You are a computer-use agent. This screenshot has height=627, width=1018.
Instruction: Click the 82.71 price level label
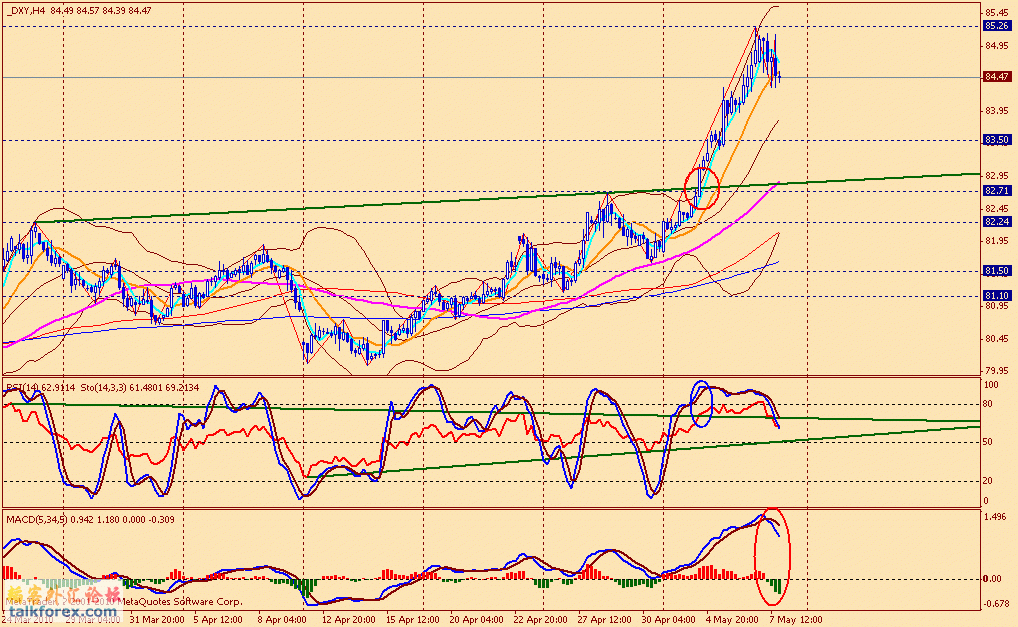click(x=995, y=190)
